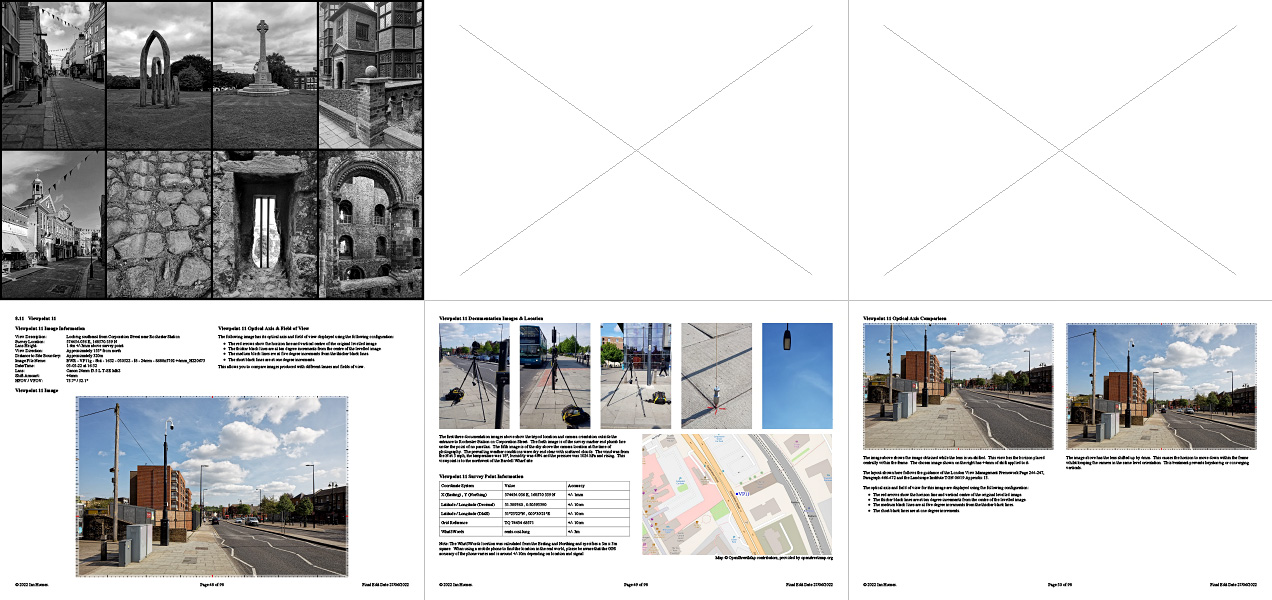Select the Celtic cross war memorial photo
Viewport: 1272px width, 600px height.
(264, 75)
